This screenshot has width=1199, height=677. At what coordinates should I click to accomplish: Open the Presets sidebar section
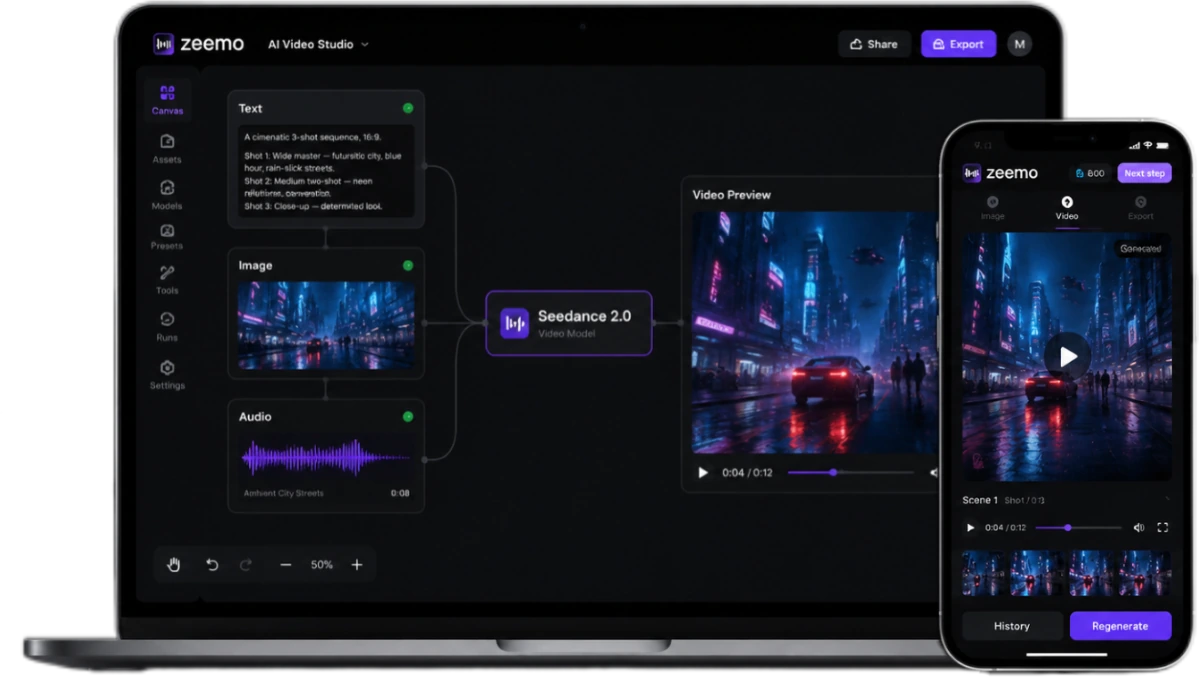(167, 236)
